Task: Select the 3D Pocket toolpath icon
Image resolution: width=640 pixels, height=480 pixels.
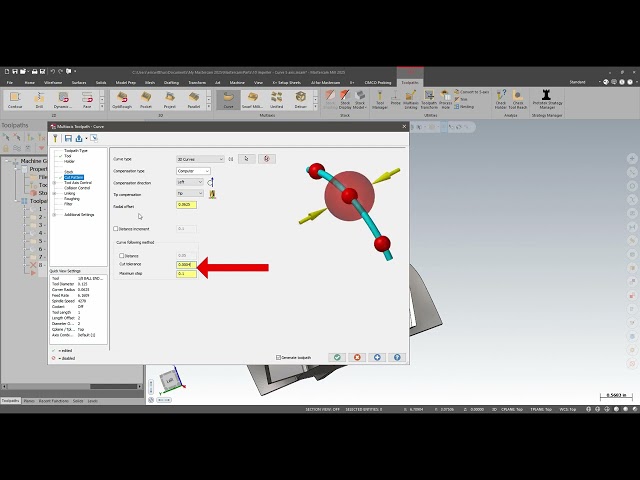Action: [x=146, y=100]
